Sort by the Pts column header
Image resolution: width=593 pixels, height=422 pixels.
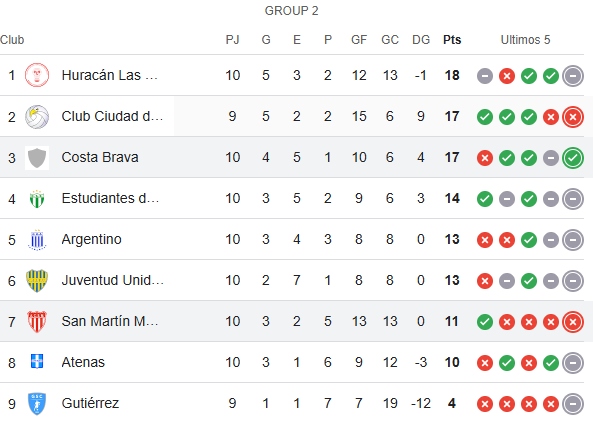click(x=452, y=40)
